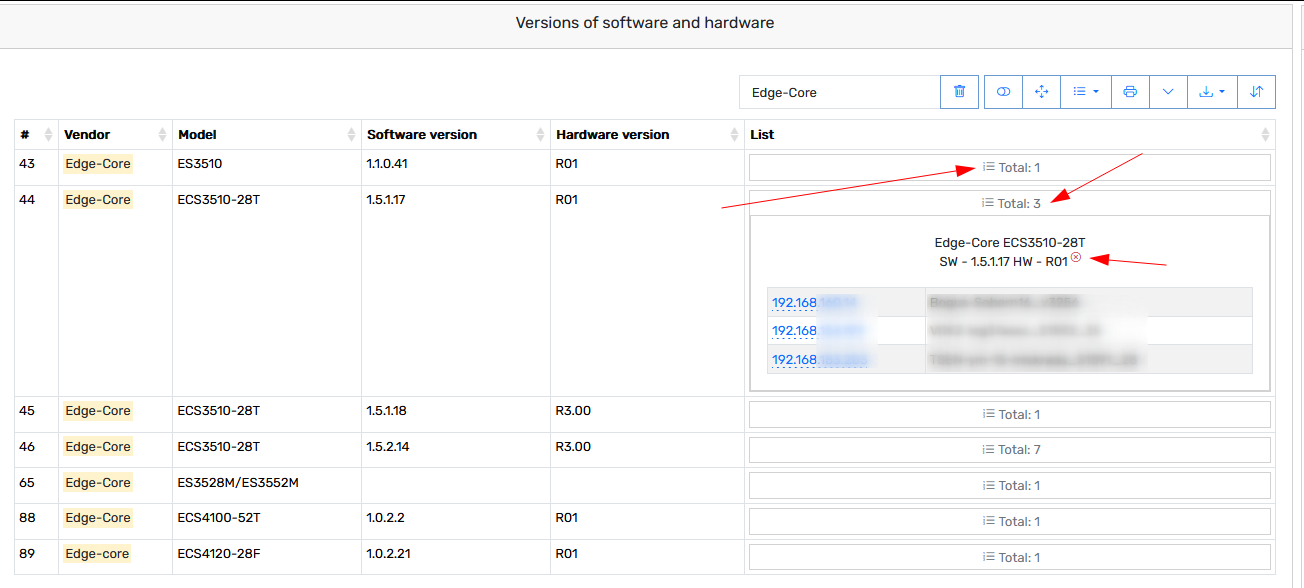Expand Total: 1 list for ECS4120-28F
Viewport: 1304px width, 588px height.
[x=1010, y=558]
